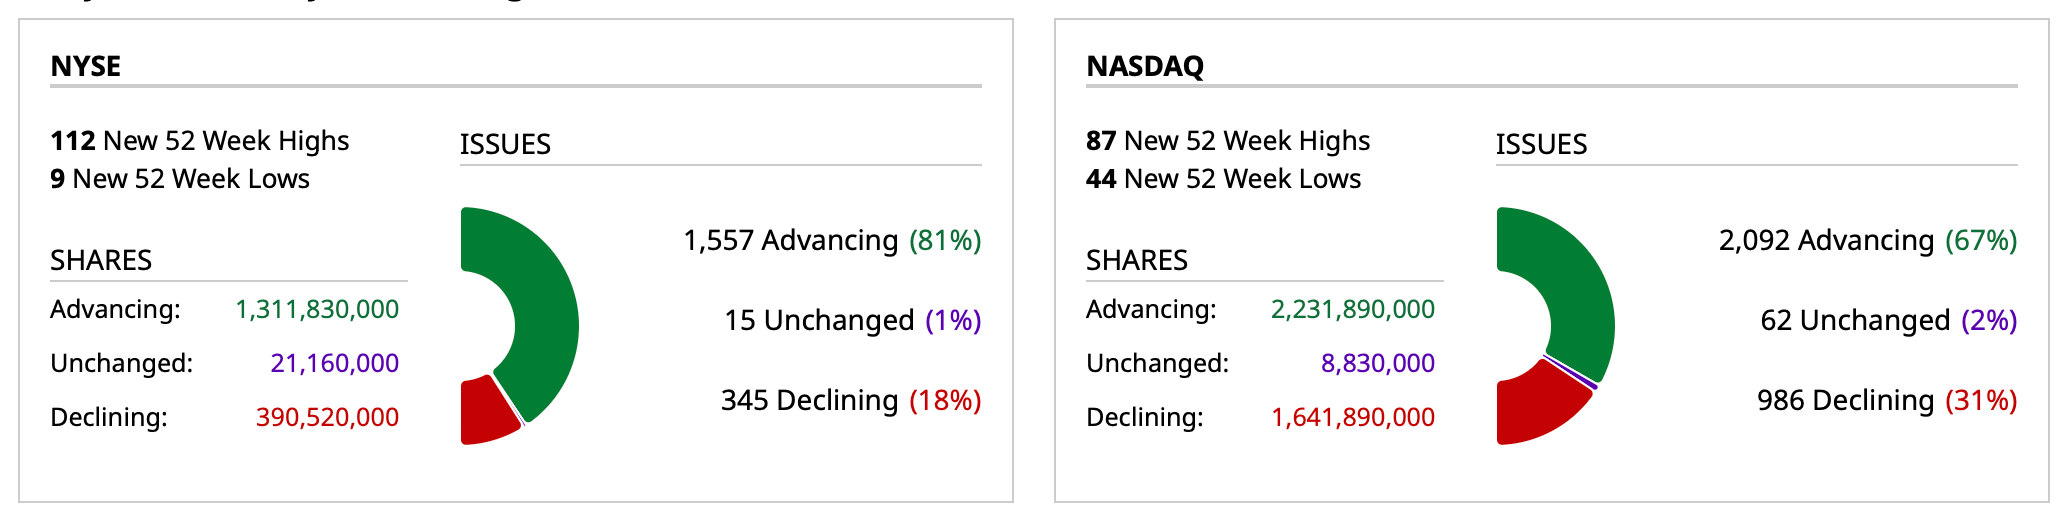Click the 345 Declining issues label
The width and height of the screenshot is (2066, 532).
click(851, 401)
